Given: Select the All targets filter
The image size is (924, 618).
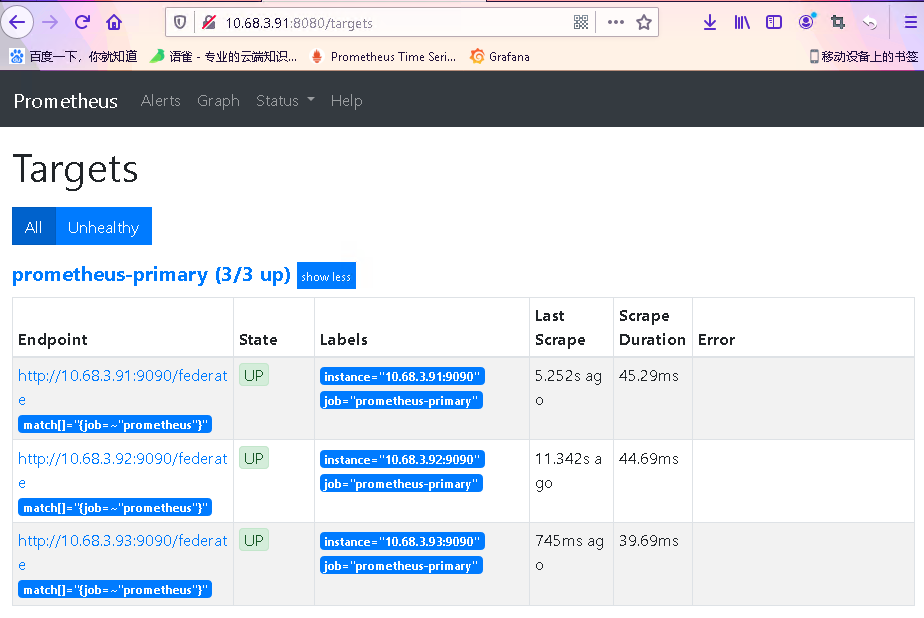Looking at the screenshot, I should pos(34,226).
